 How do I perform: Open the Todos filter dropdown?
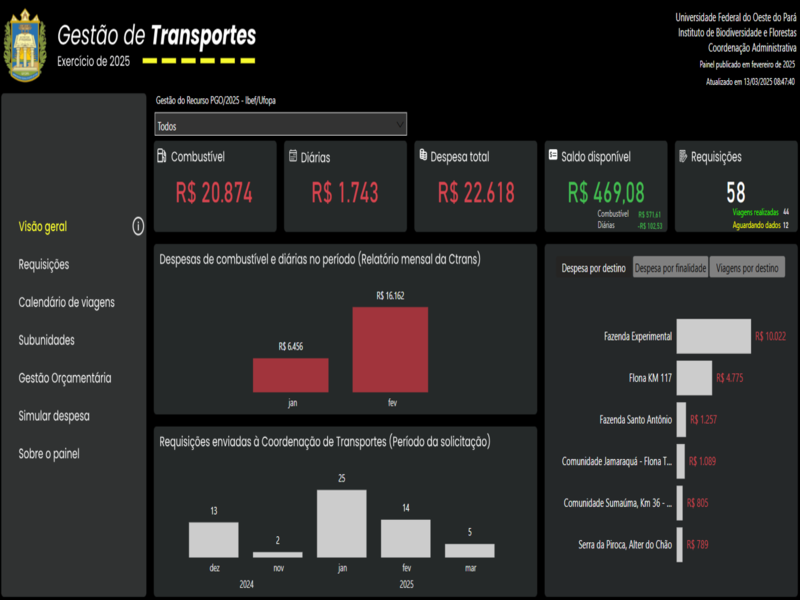click(x=270, y=126)
